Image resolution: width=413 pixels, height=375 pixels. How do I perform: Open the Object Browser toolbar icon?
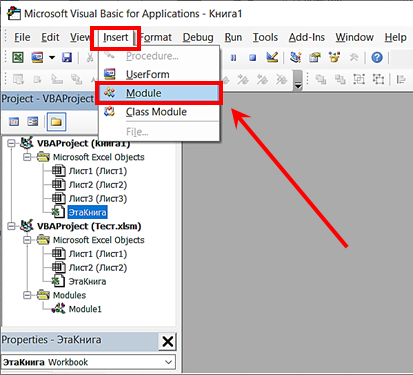[334, 57]
